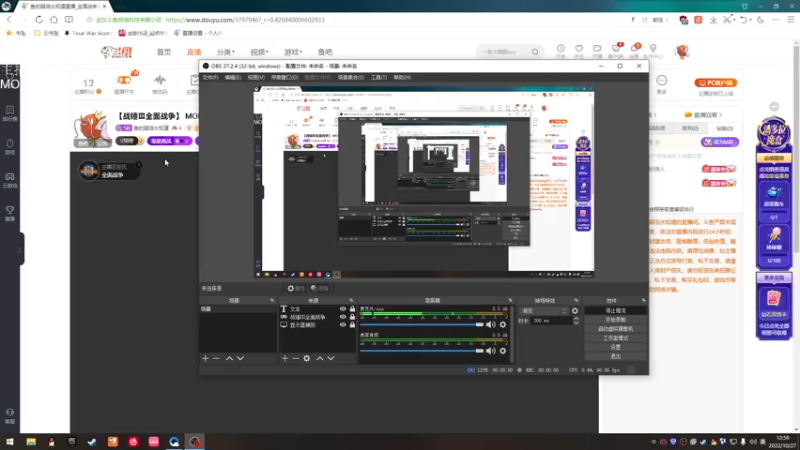The width and height of the screenshot is (800, 450).
Task: Hide the 显示器捕获 source via its eye icon
Action: pos(343,324)
